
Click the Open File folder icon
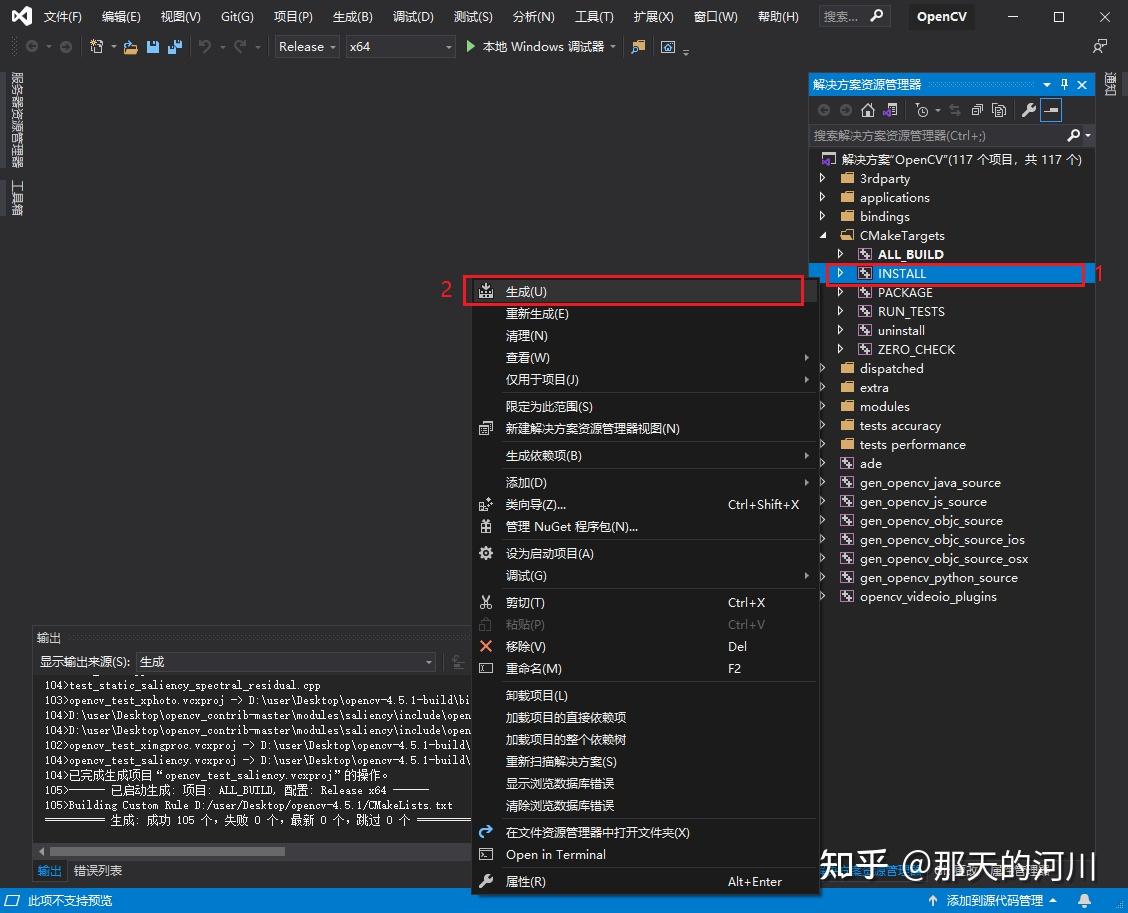tap(130, 47)
